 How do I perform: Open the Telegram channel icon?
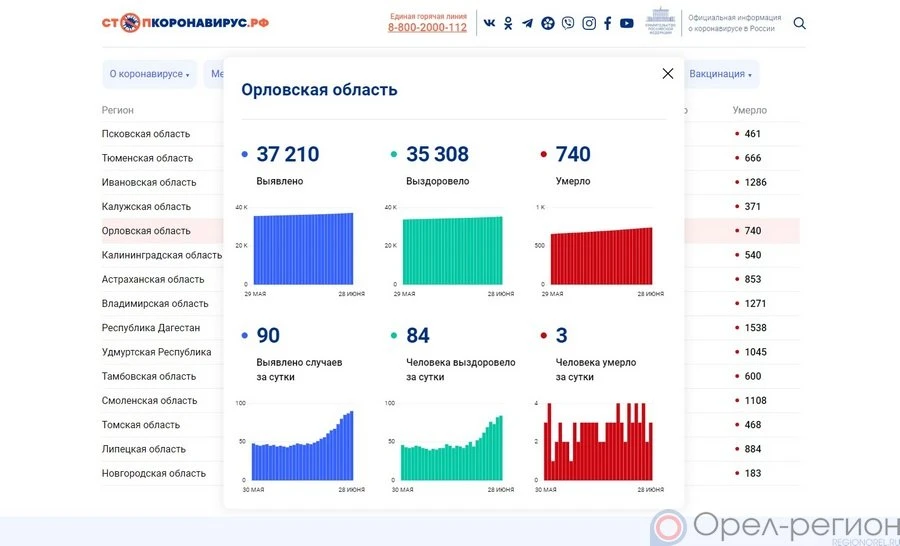[x=527, y=23]
